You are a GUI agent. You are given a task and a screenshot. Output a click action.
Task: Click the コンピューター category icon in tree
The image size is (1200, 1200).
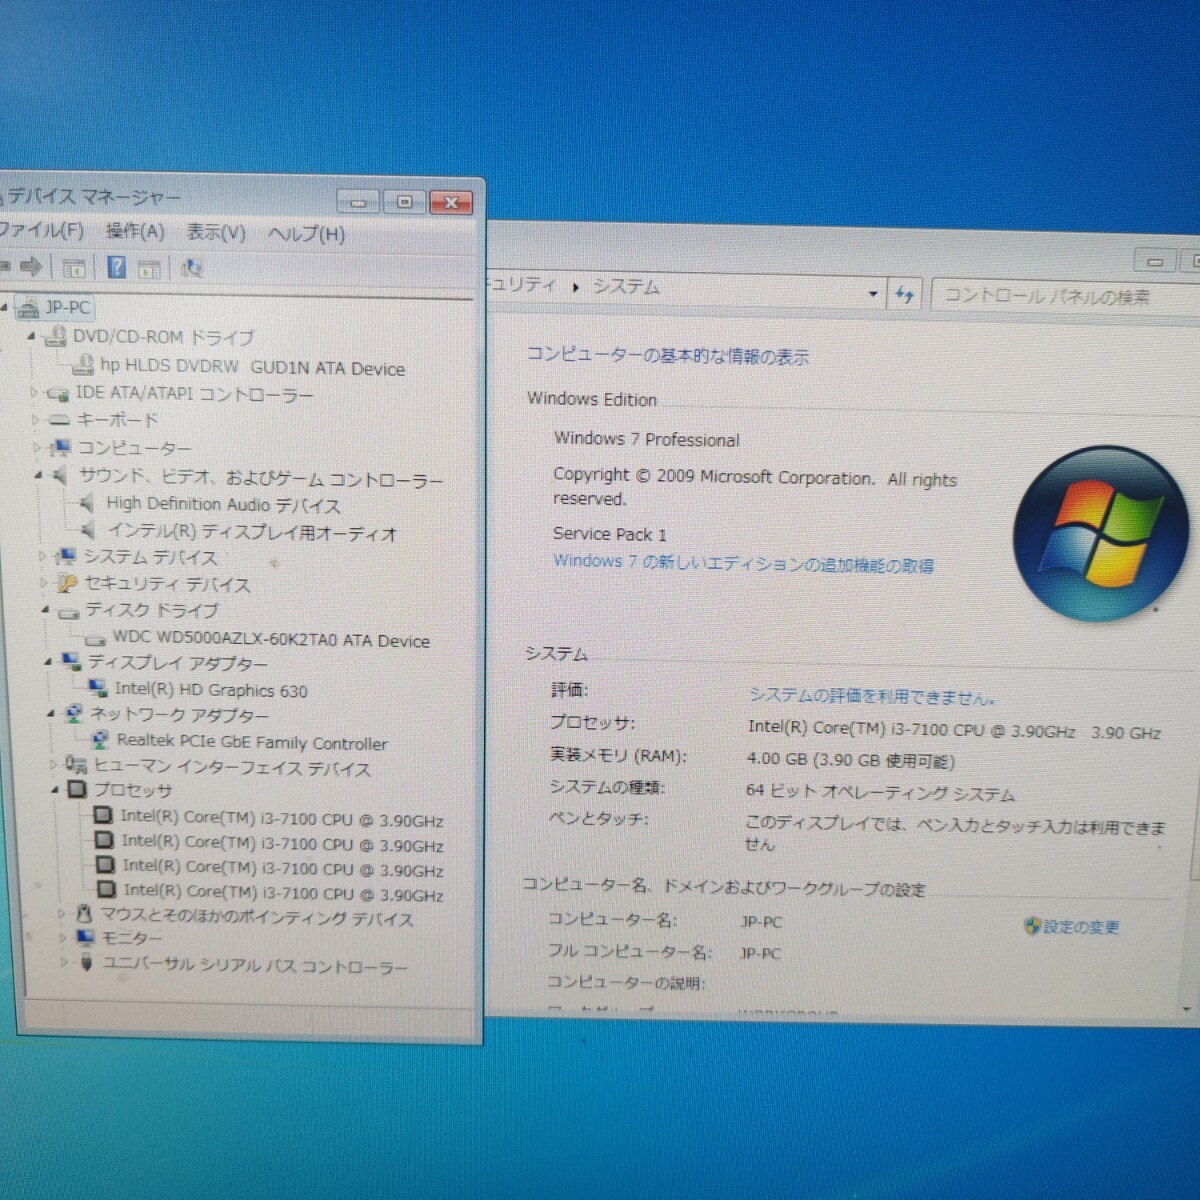61,448
